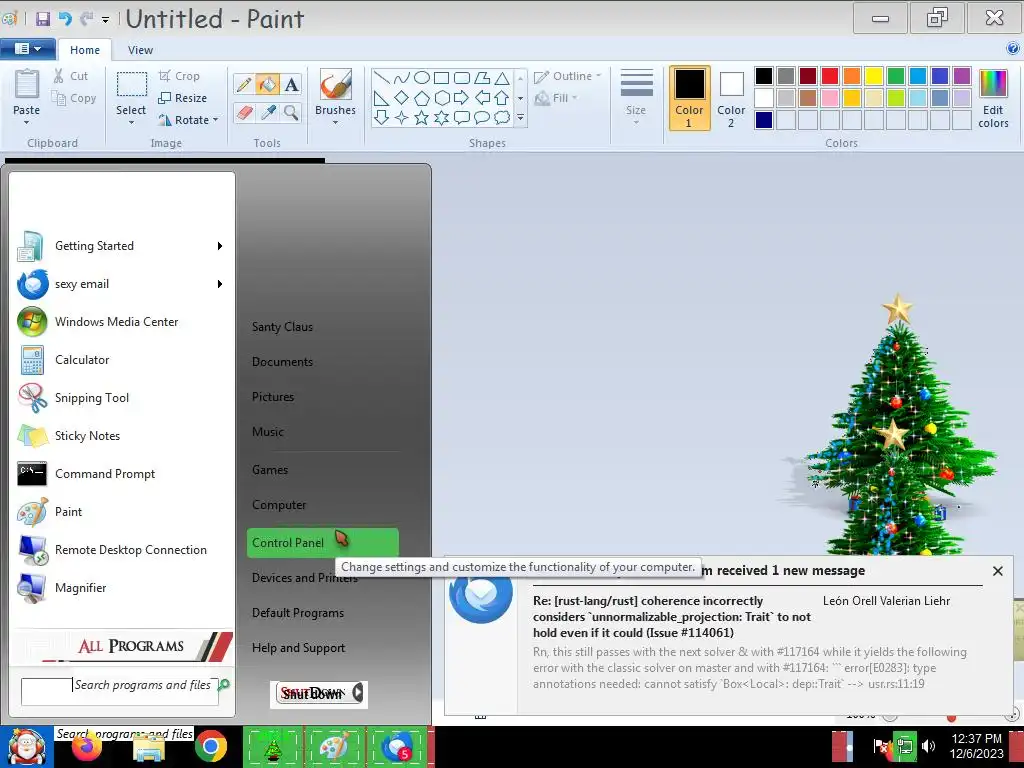Switch to the Home ribbon tab
The image size is (1024, 768).
(85, 50)
